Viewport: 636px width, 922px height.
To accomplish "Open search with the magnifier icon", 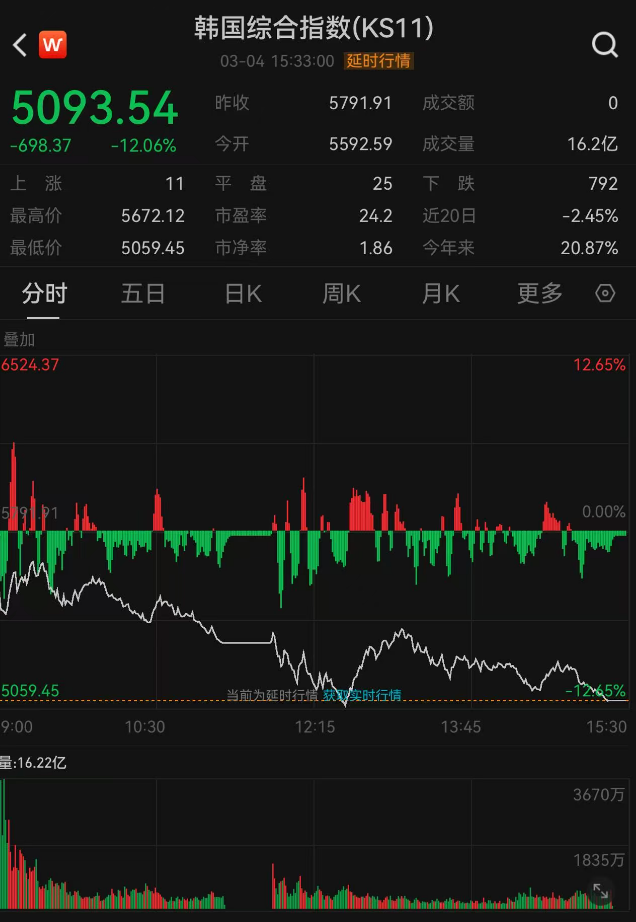I will point(604,45).
